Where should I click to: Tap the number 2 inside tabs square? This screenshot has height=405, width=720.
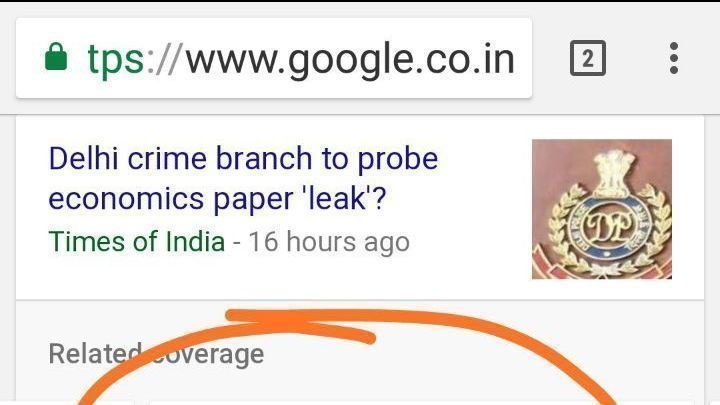pyautogui.click(x=588, y=59)
